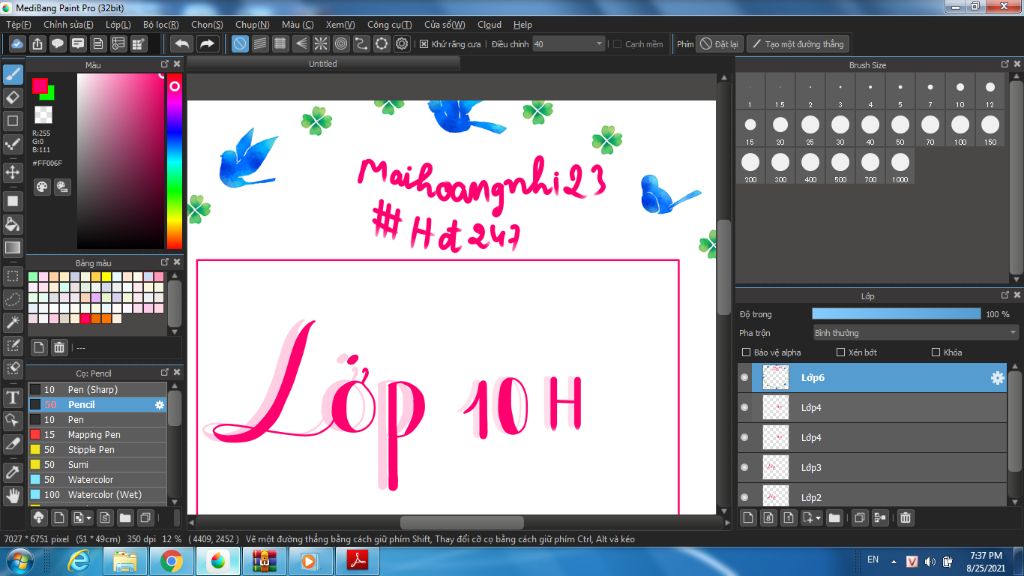Image resolution: width=1024 pixels, height=576 pixels.
Task: Enable parallel lines snap guide
Action: [260, 44]
